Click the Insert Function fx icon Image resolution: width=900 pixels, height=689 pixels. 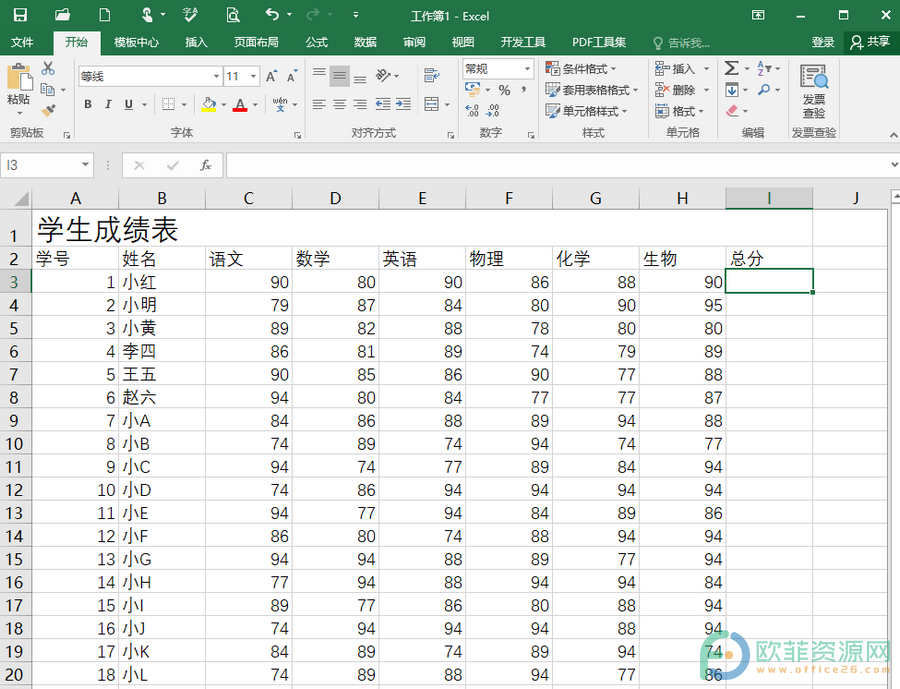[x=205, y=165]
